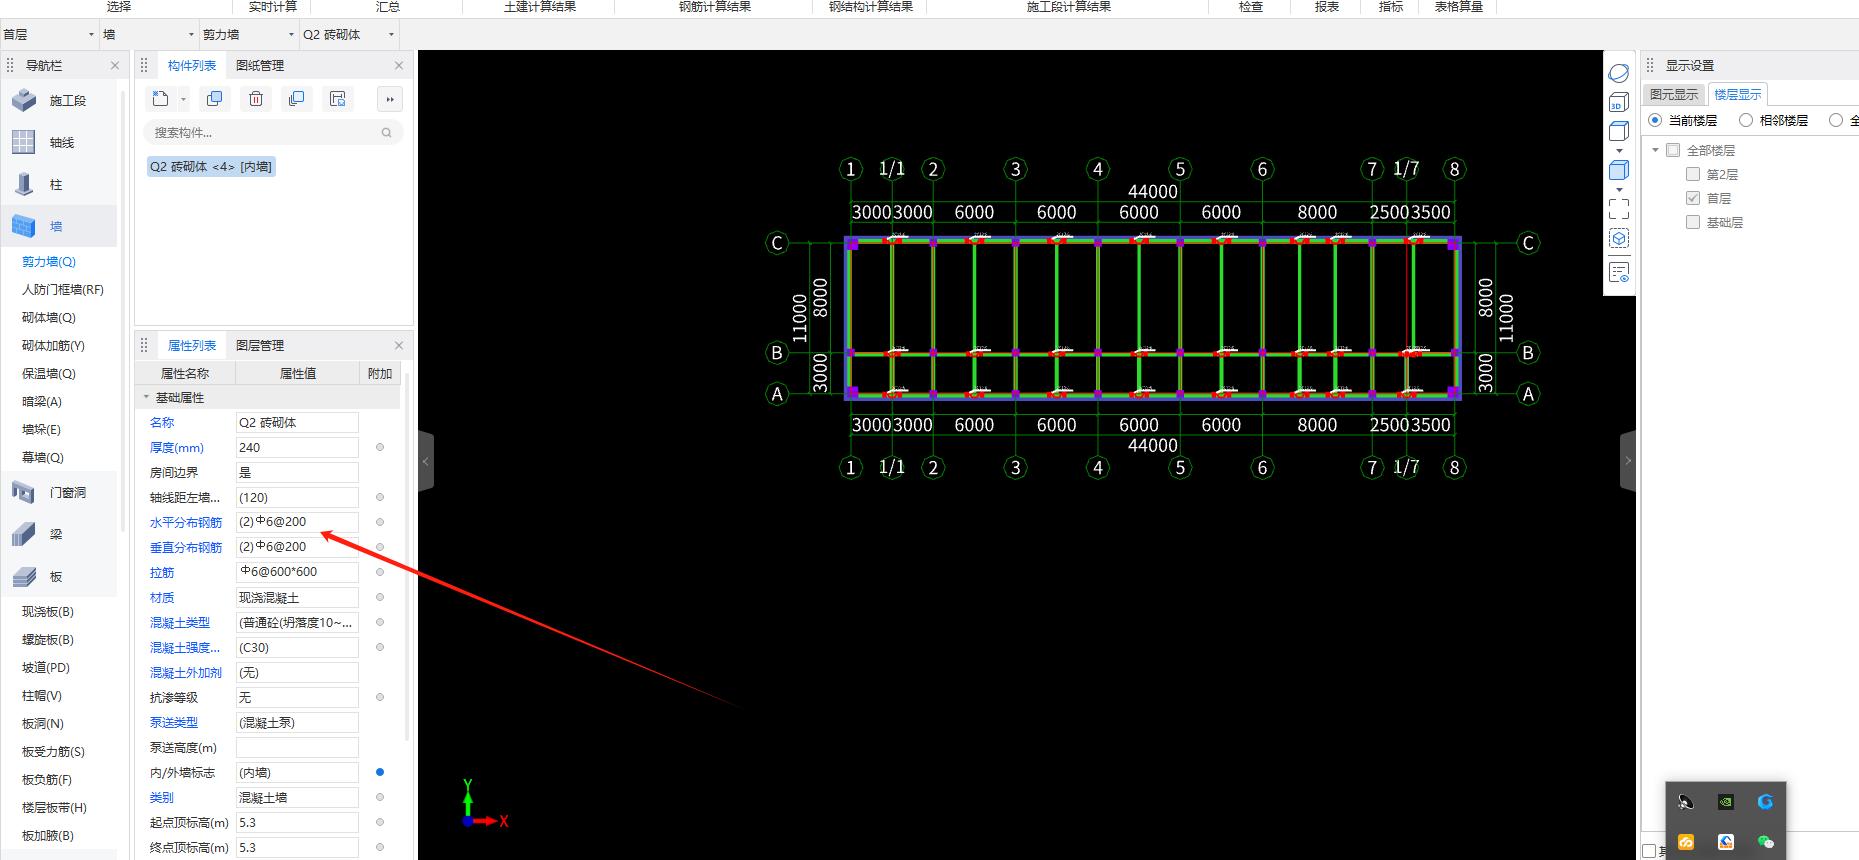This screenshot has width=1859, height=860.
Task: Select 砌体墙(Q) in the wall list
Action: tap(49, 317)
